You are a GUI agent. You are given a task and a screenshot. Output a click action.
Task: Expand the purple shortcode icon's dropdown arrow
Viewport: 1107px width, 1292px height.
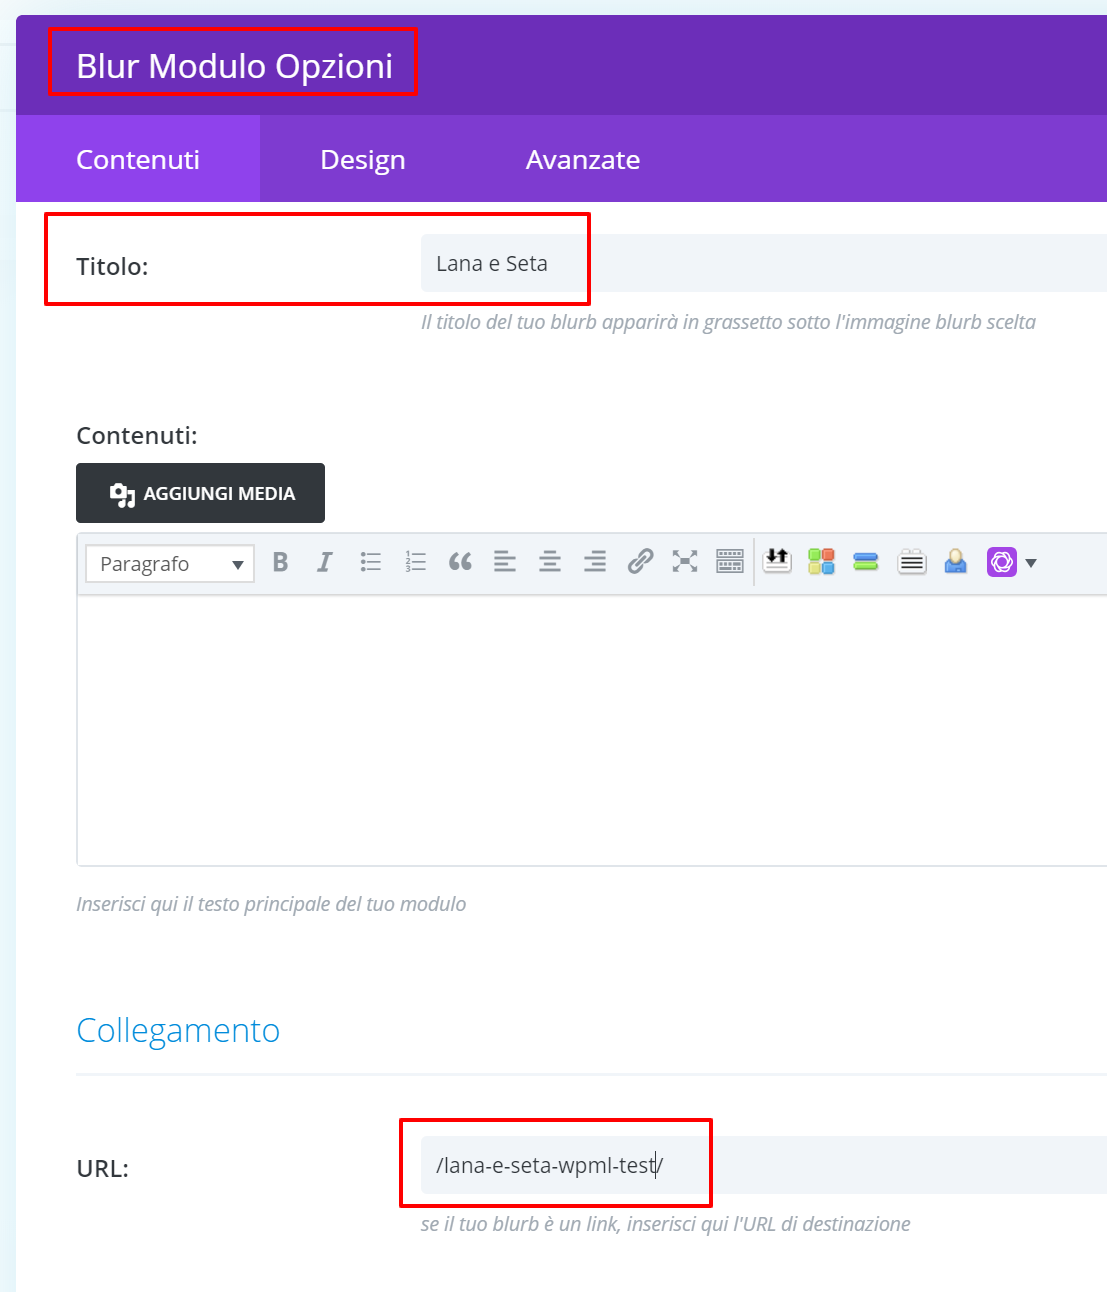[x=1031, y=563]
